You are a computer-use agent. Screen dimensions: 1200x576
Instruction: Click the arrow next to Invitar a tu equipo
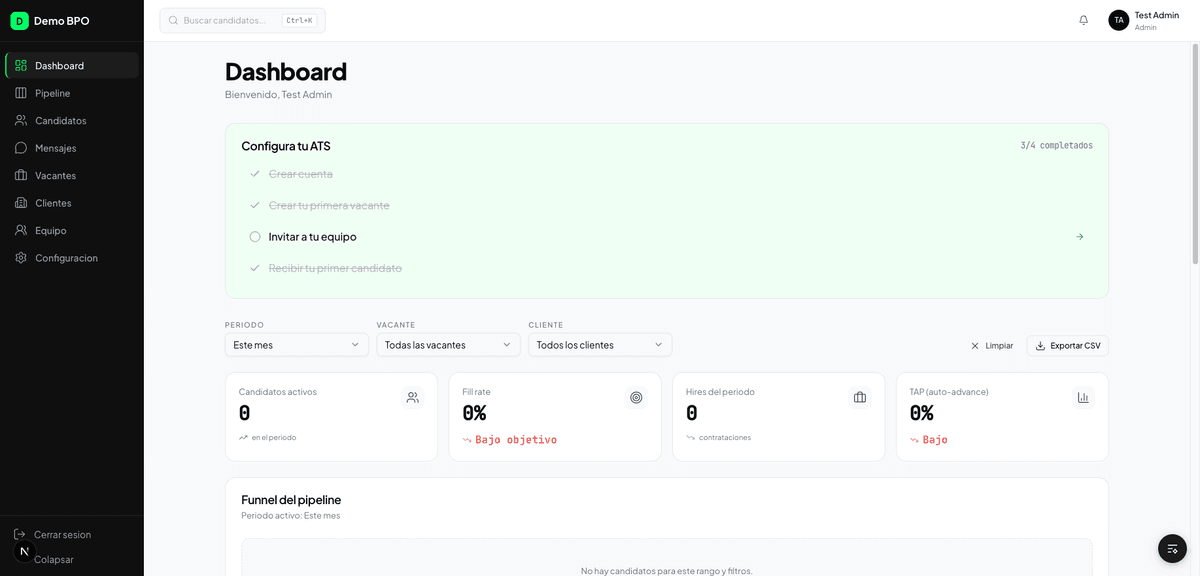(1080, 237)
